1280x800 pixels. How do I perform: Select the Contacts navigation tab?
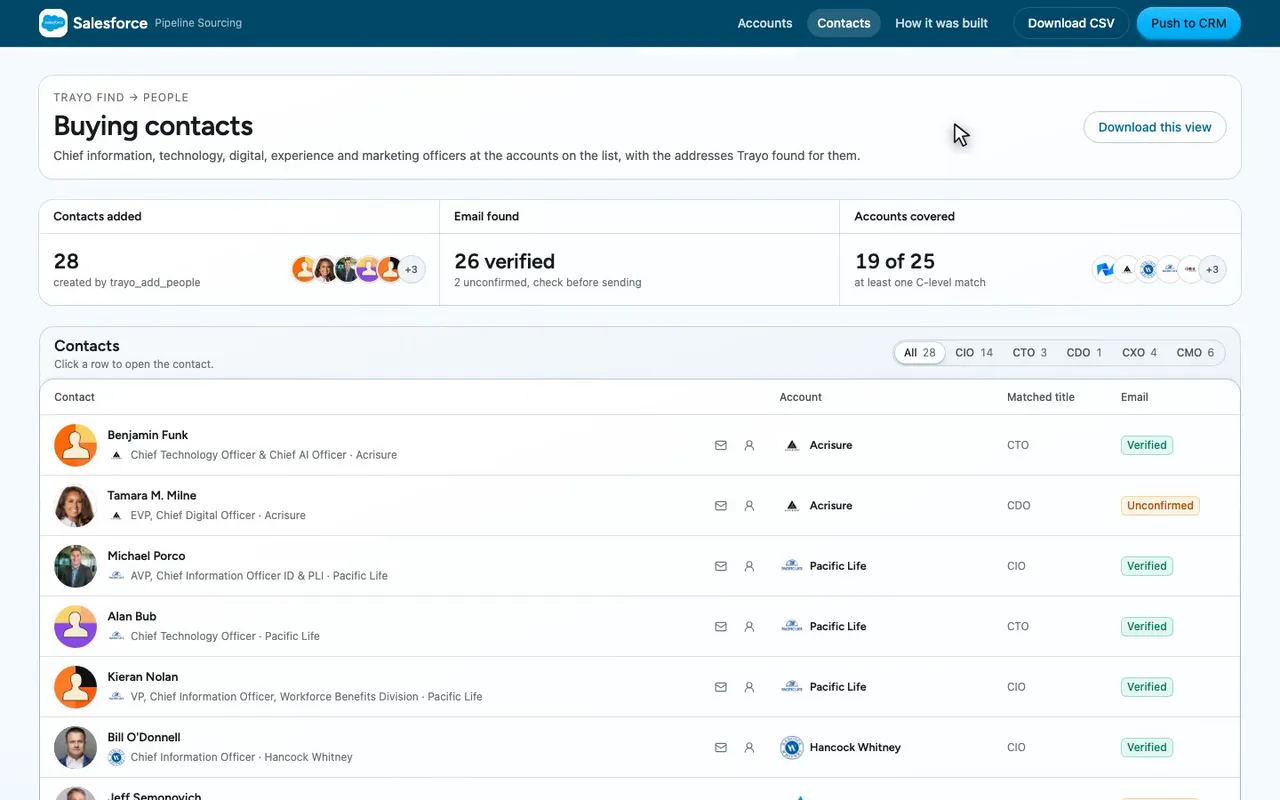(844, 23)
